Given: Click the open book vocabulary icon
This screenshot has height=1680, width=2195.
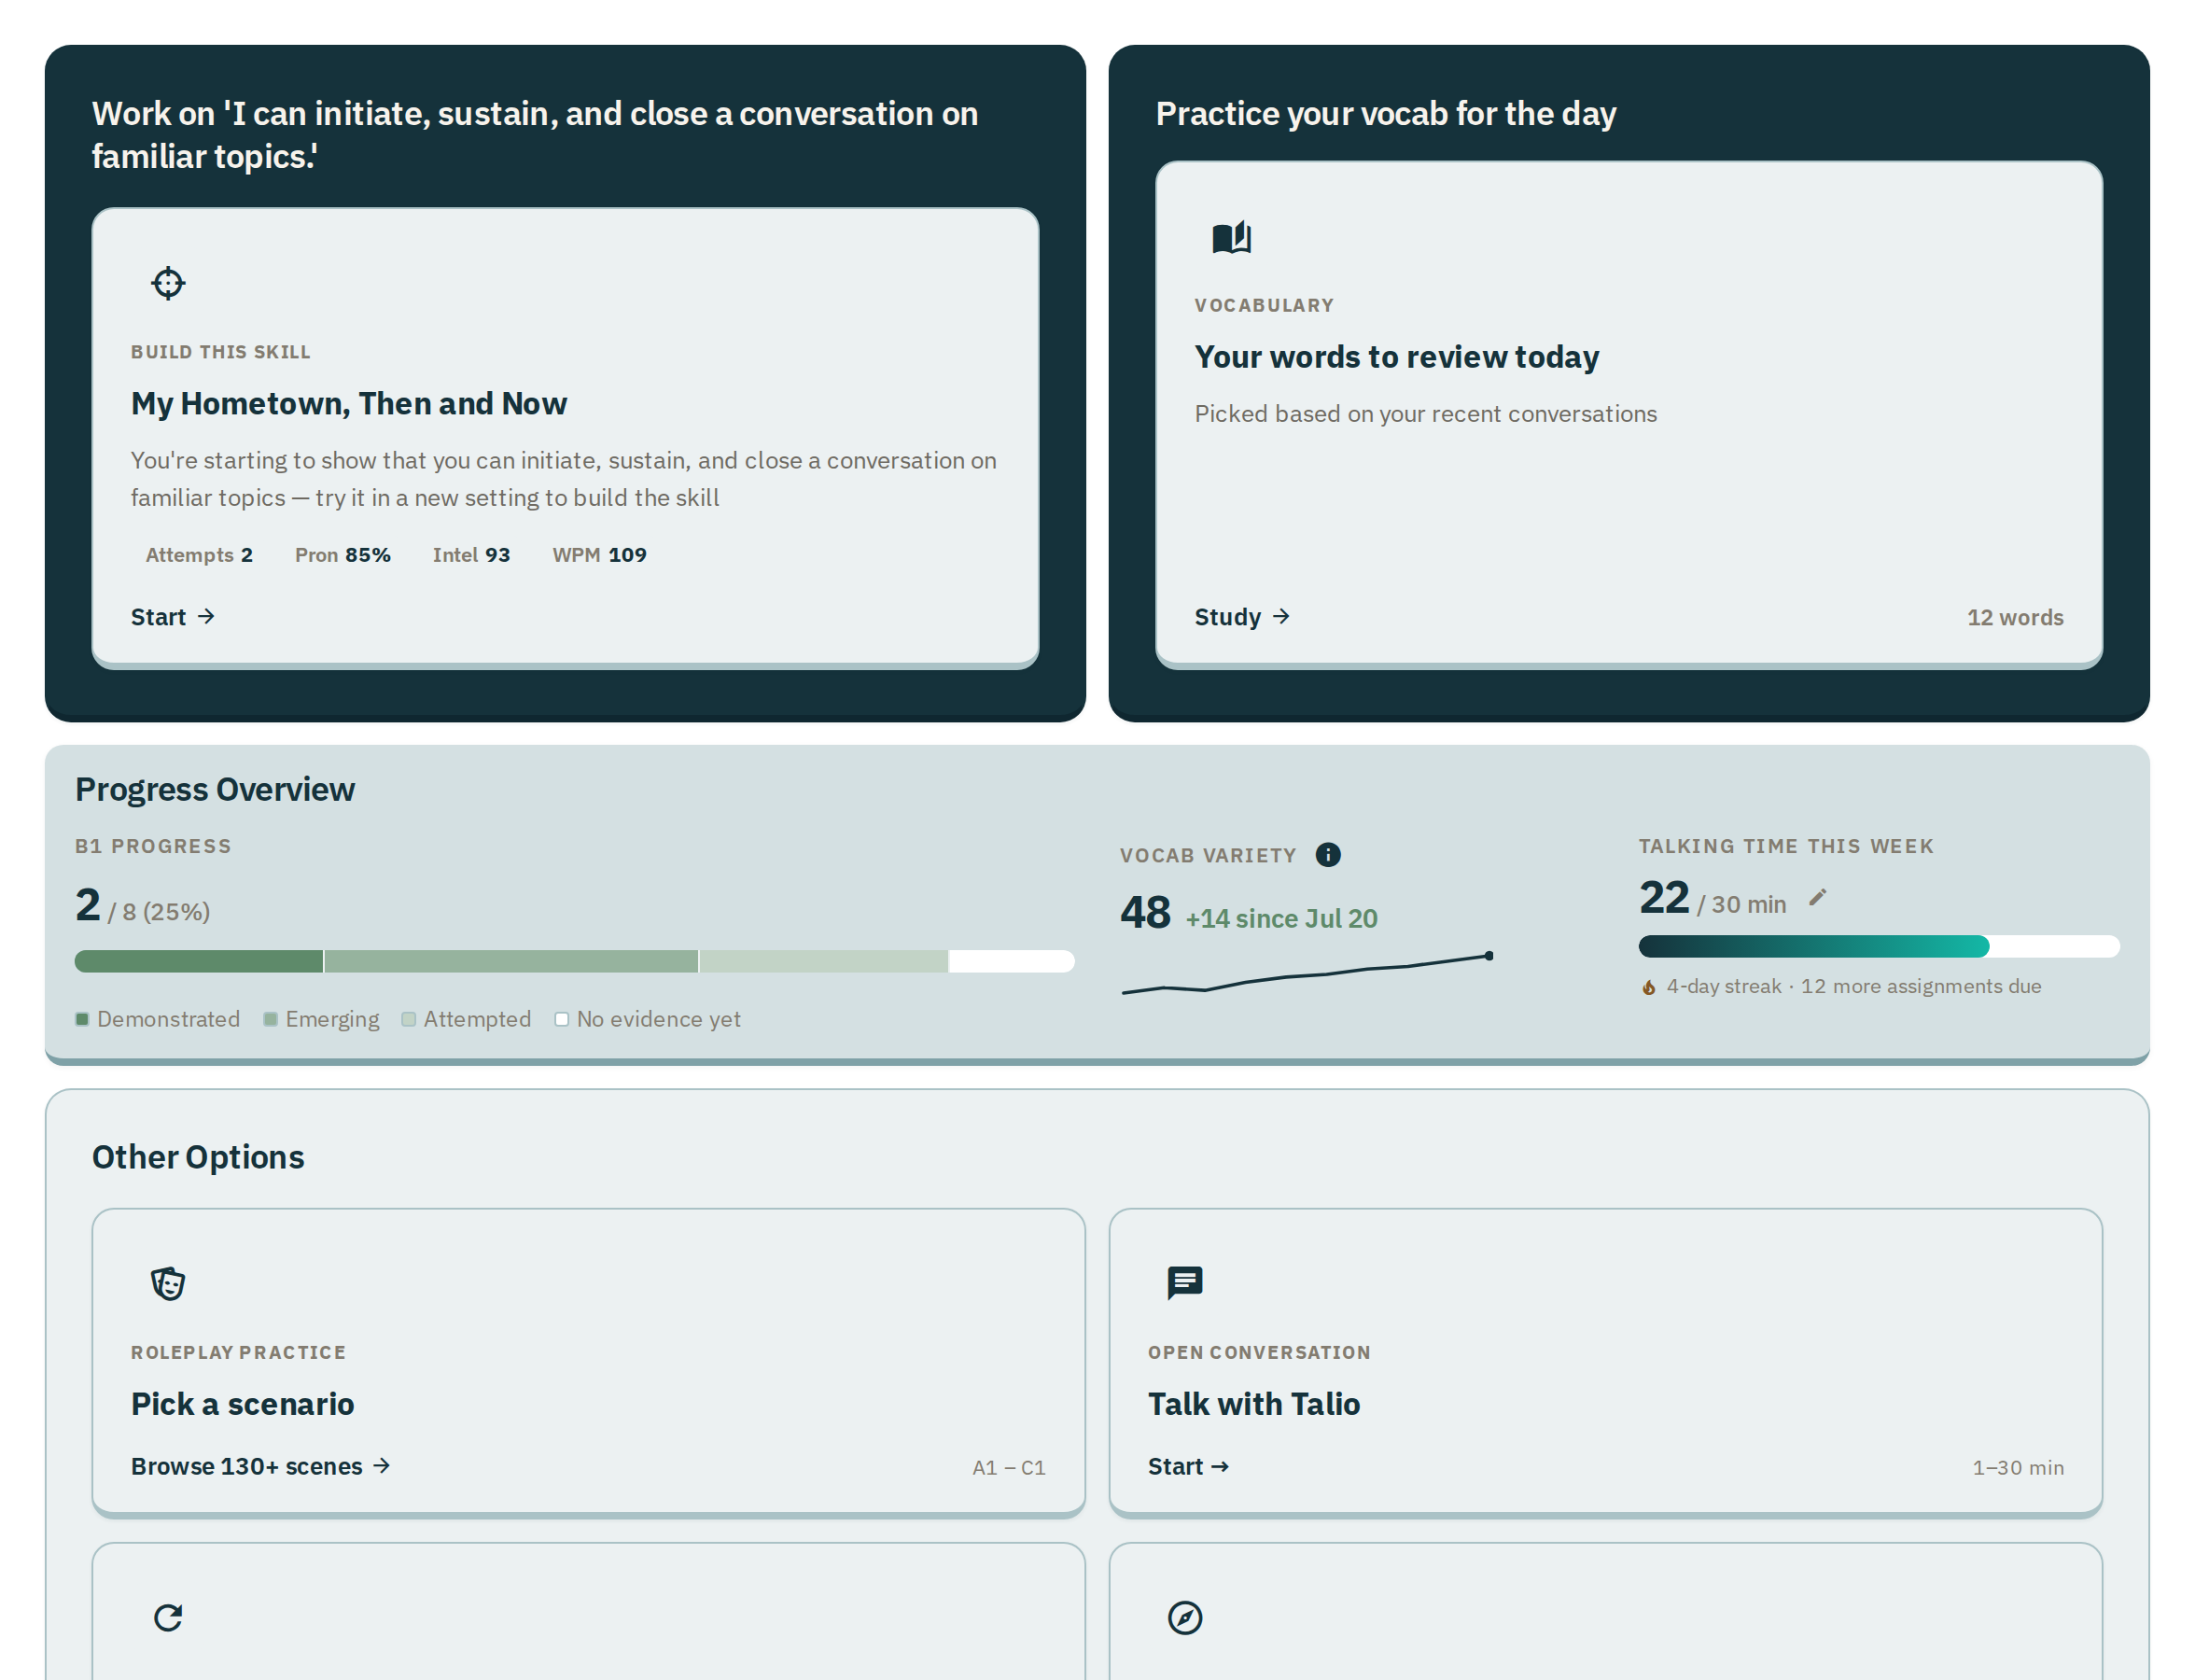Looking at the screenshot, I should [x=1231, y=237].
